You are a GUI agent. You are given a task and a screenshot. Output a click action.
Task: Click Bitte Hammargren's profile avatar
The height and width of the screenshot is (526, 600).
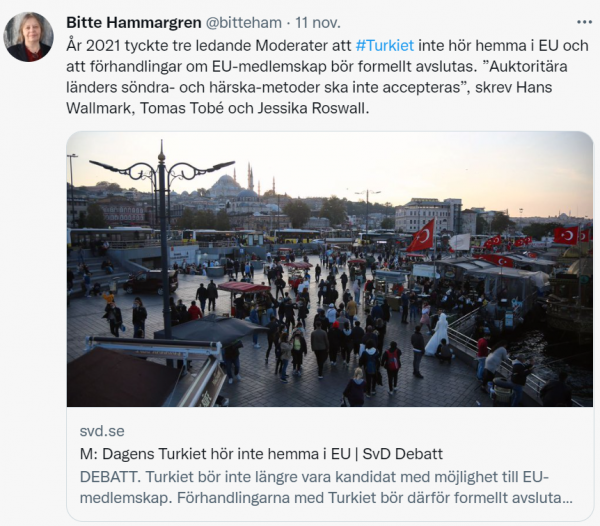pos(28,37)
